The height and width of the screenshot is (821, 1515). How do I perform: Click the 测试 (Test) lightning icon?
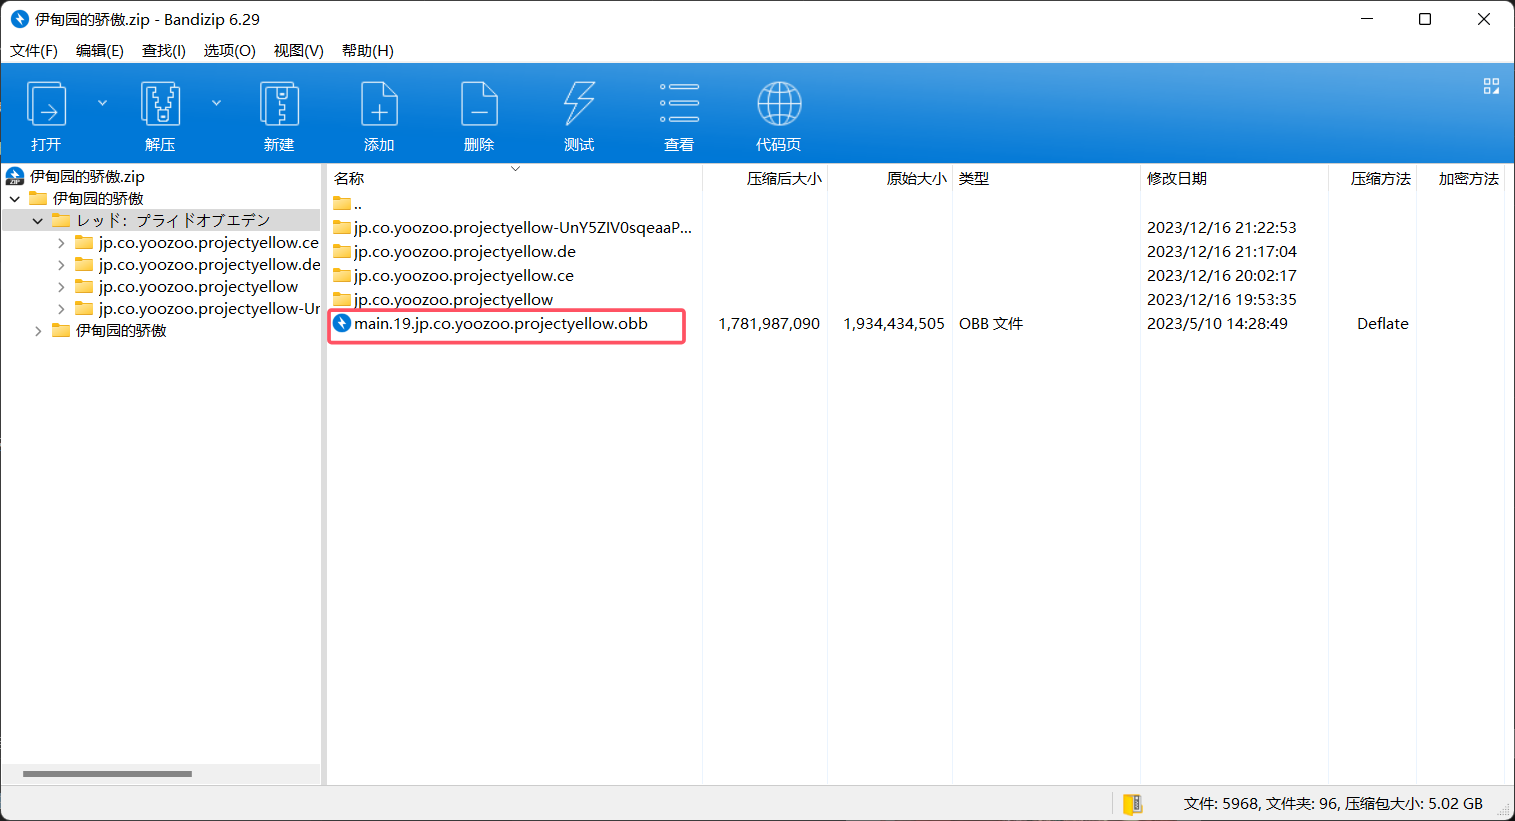pos(579,105)
